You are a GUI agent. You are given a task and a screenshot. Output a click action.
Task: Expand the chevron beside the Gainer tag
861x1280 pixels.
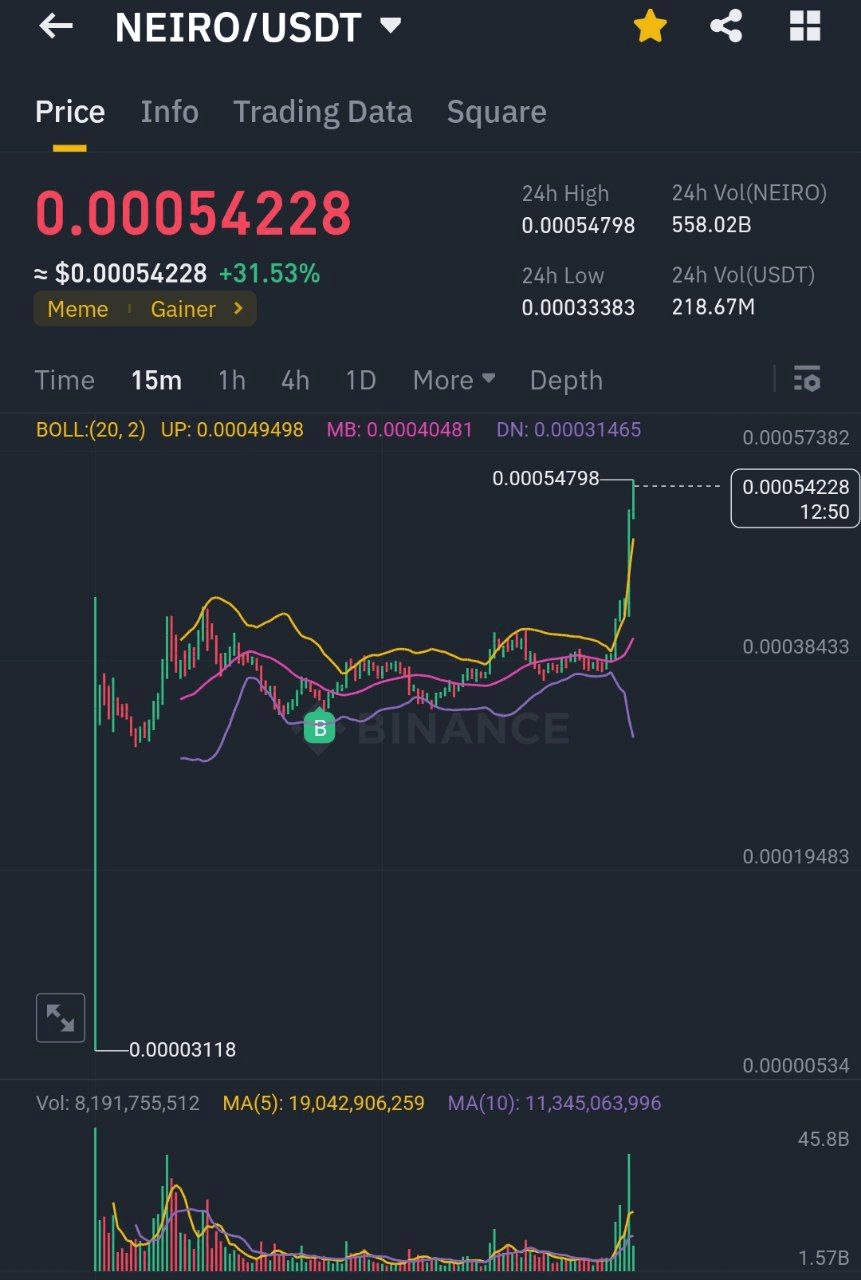pyautogui.click(x=238, y=309)
